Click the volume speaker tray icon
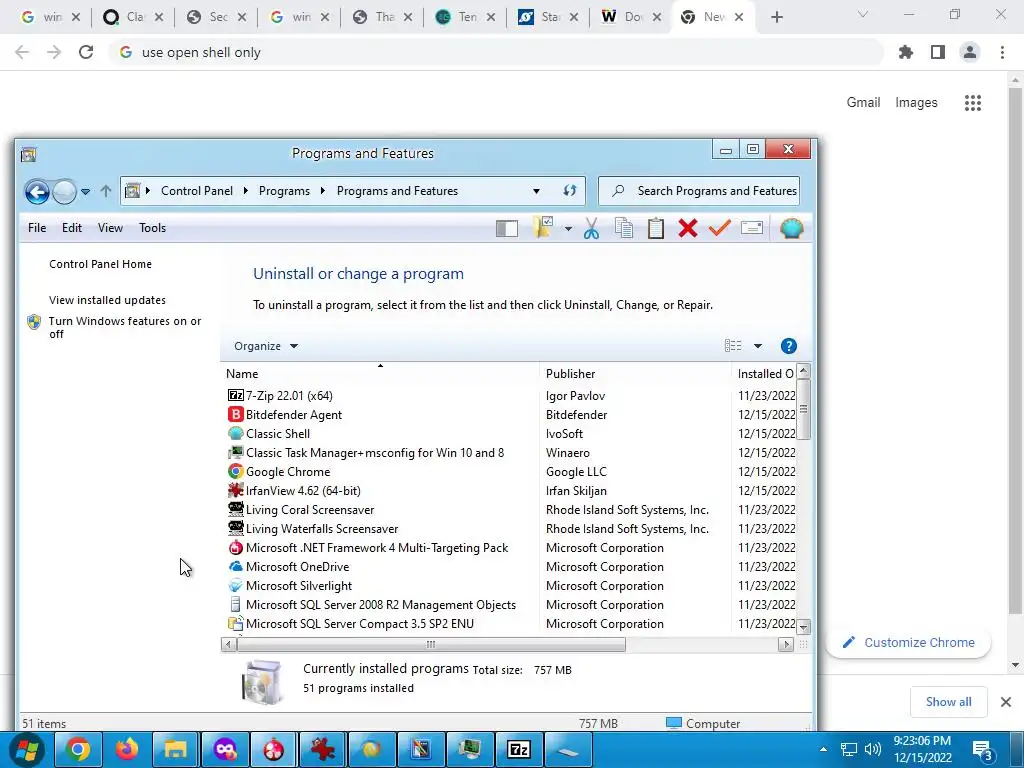The width and height of the screenshot is (1024, 768). click(872, 749)
